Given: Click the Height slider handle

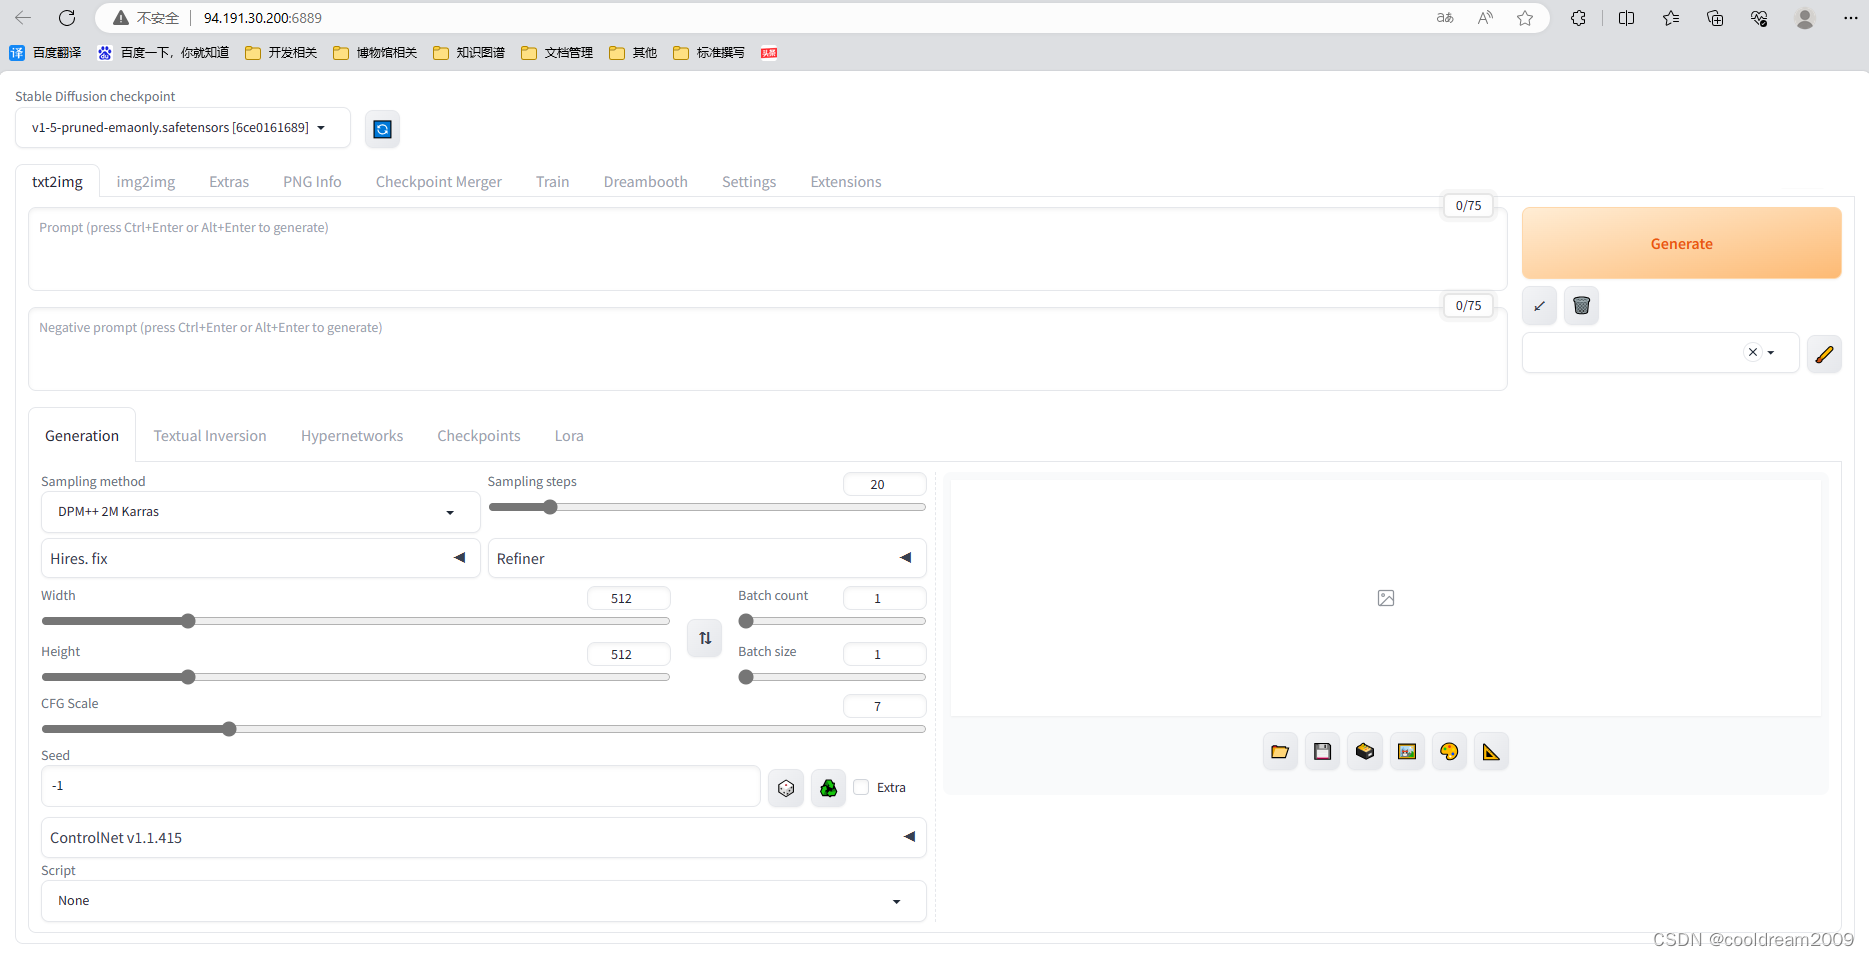Looking at the screenshot, I should [x=188, y=677].
